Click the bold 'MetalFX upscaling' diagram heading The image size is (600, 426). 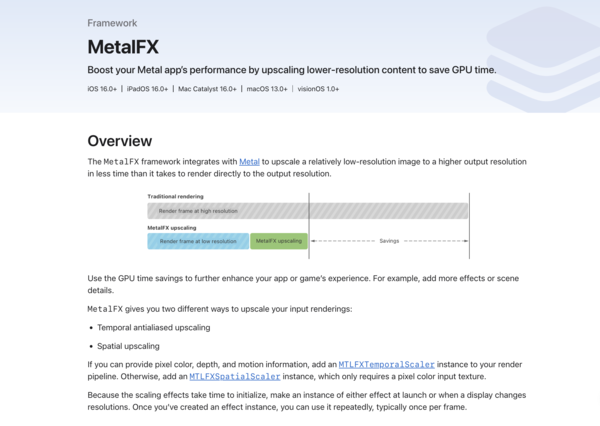[172, 228]
